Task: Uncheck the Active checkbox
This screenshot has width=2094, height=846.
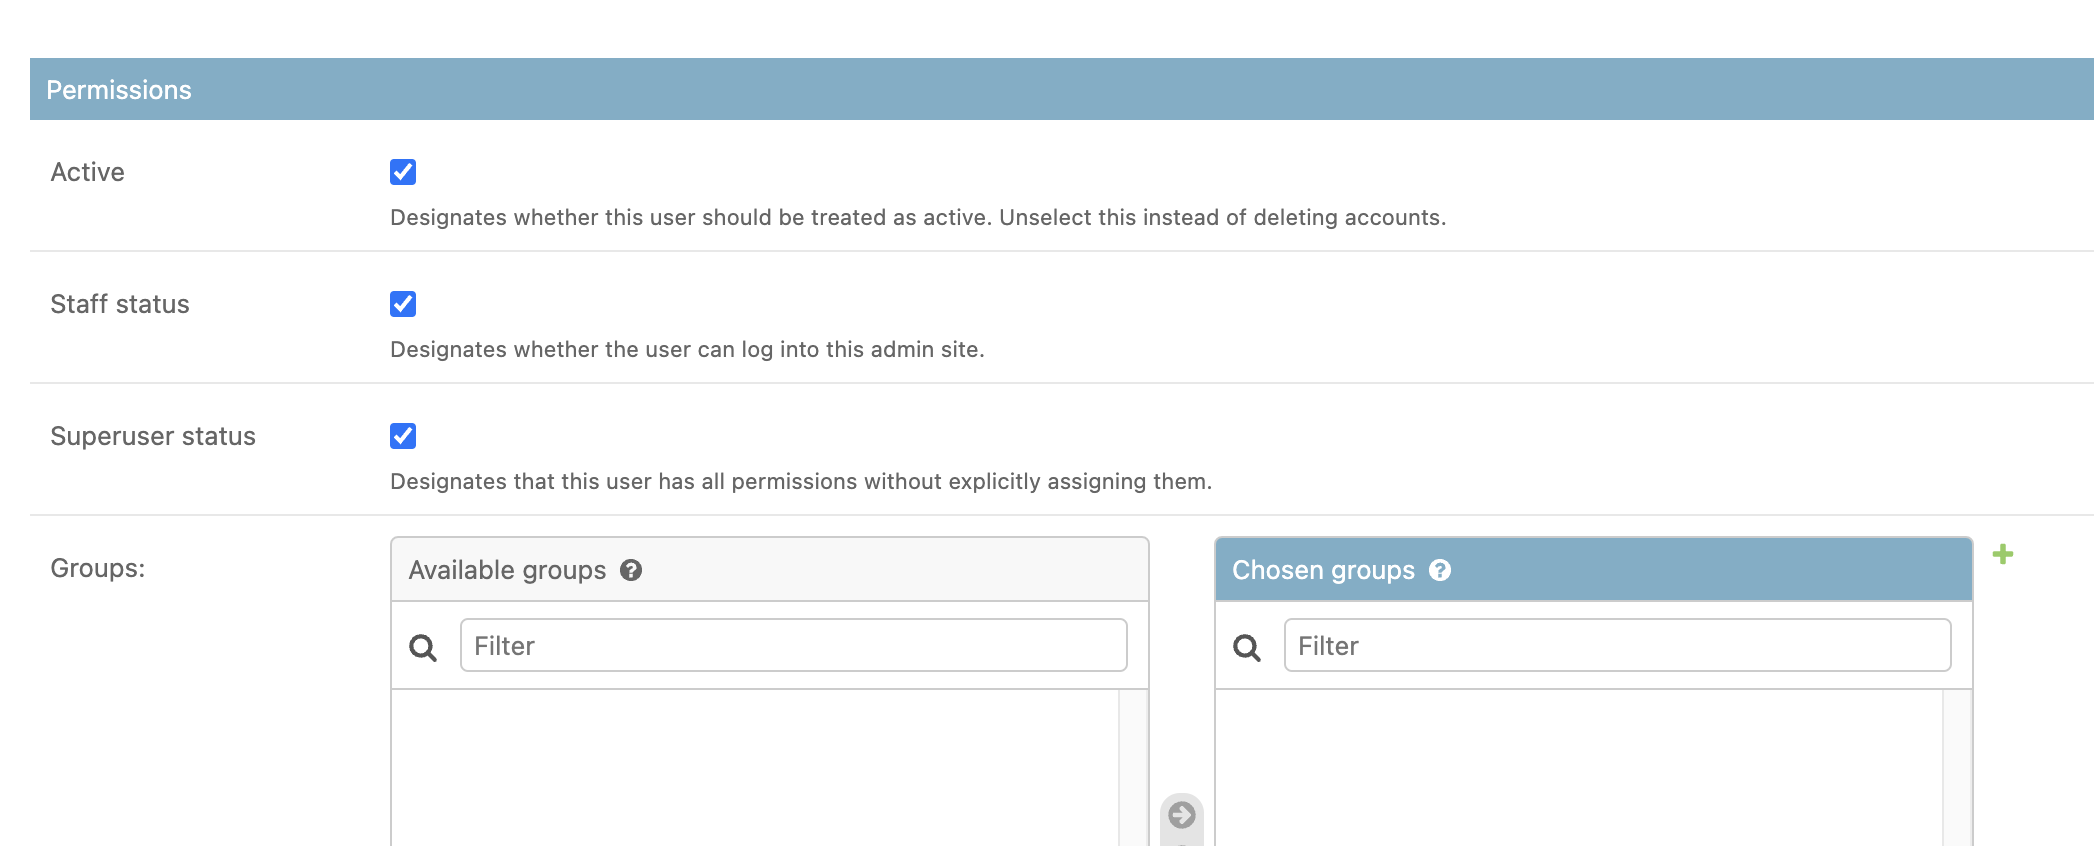Action: [x=403, y=172]
